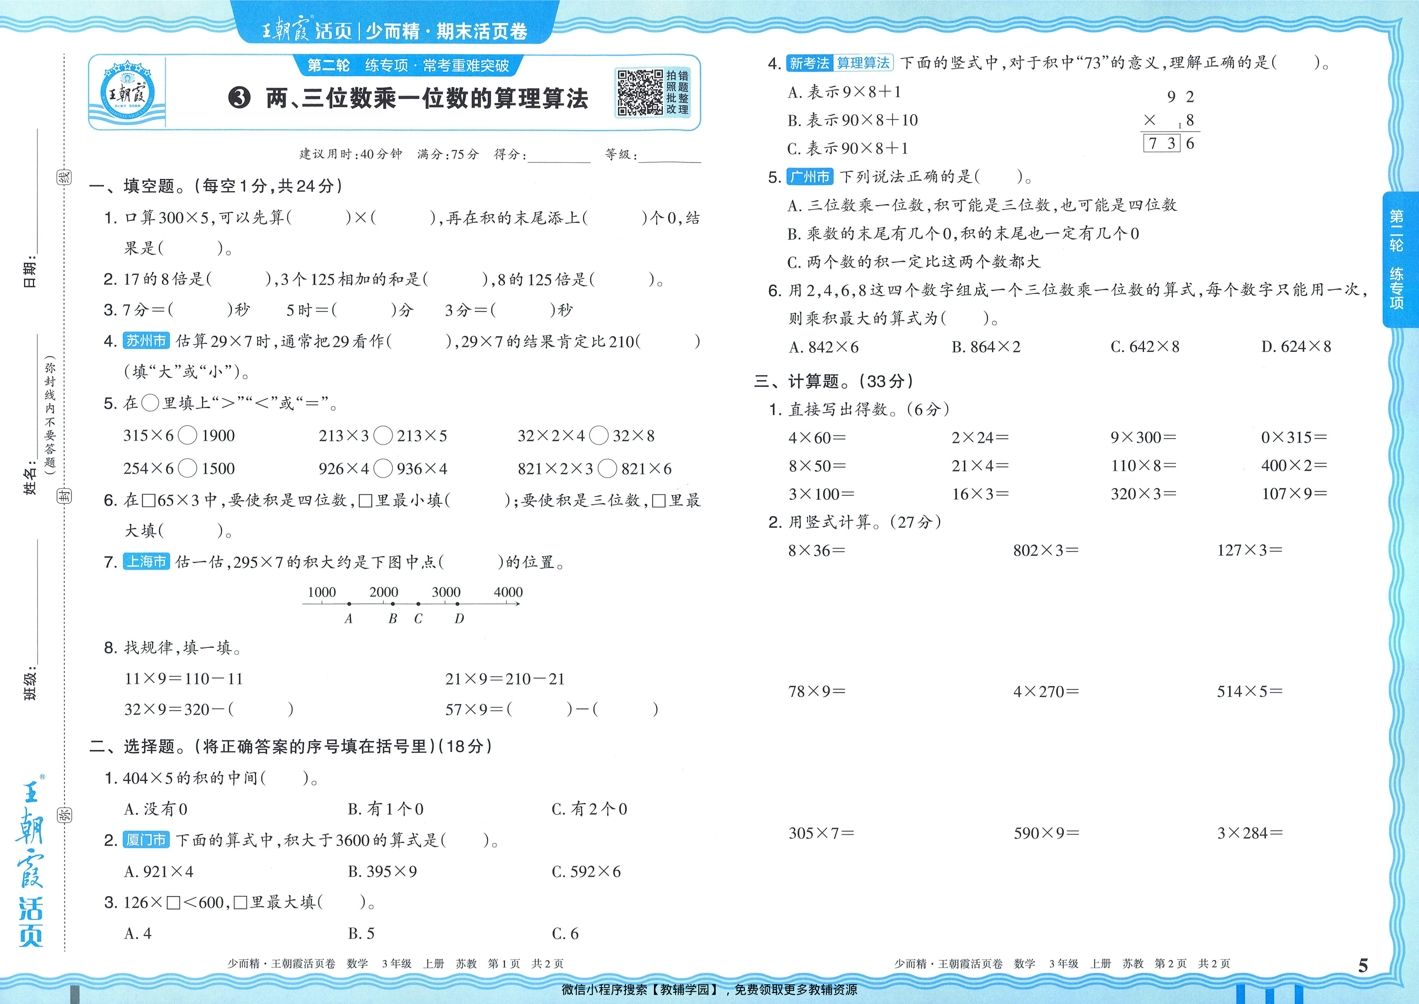Select the 上海市 tag beside question 7

click(145, 562)
